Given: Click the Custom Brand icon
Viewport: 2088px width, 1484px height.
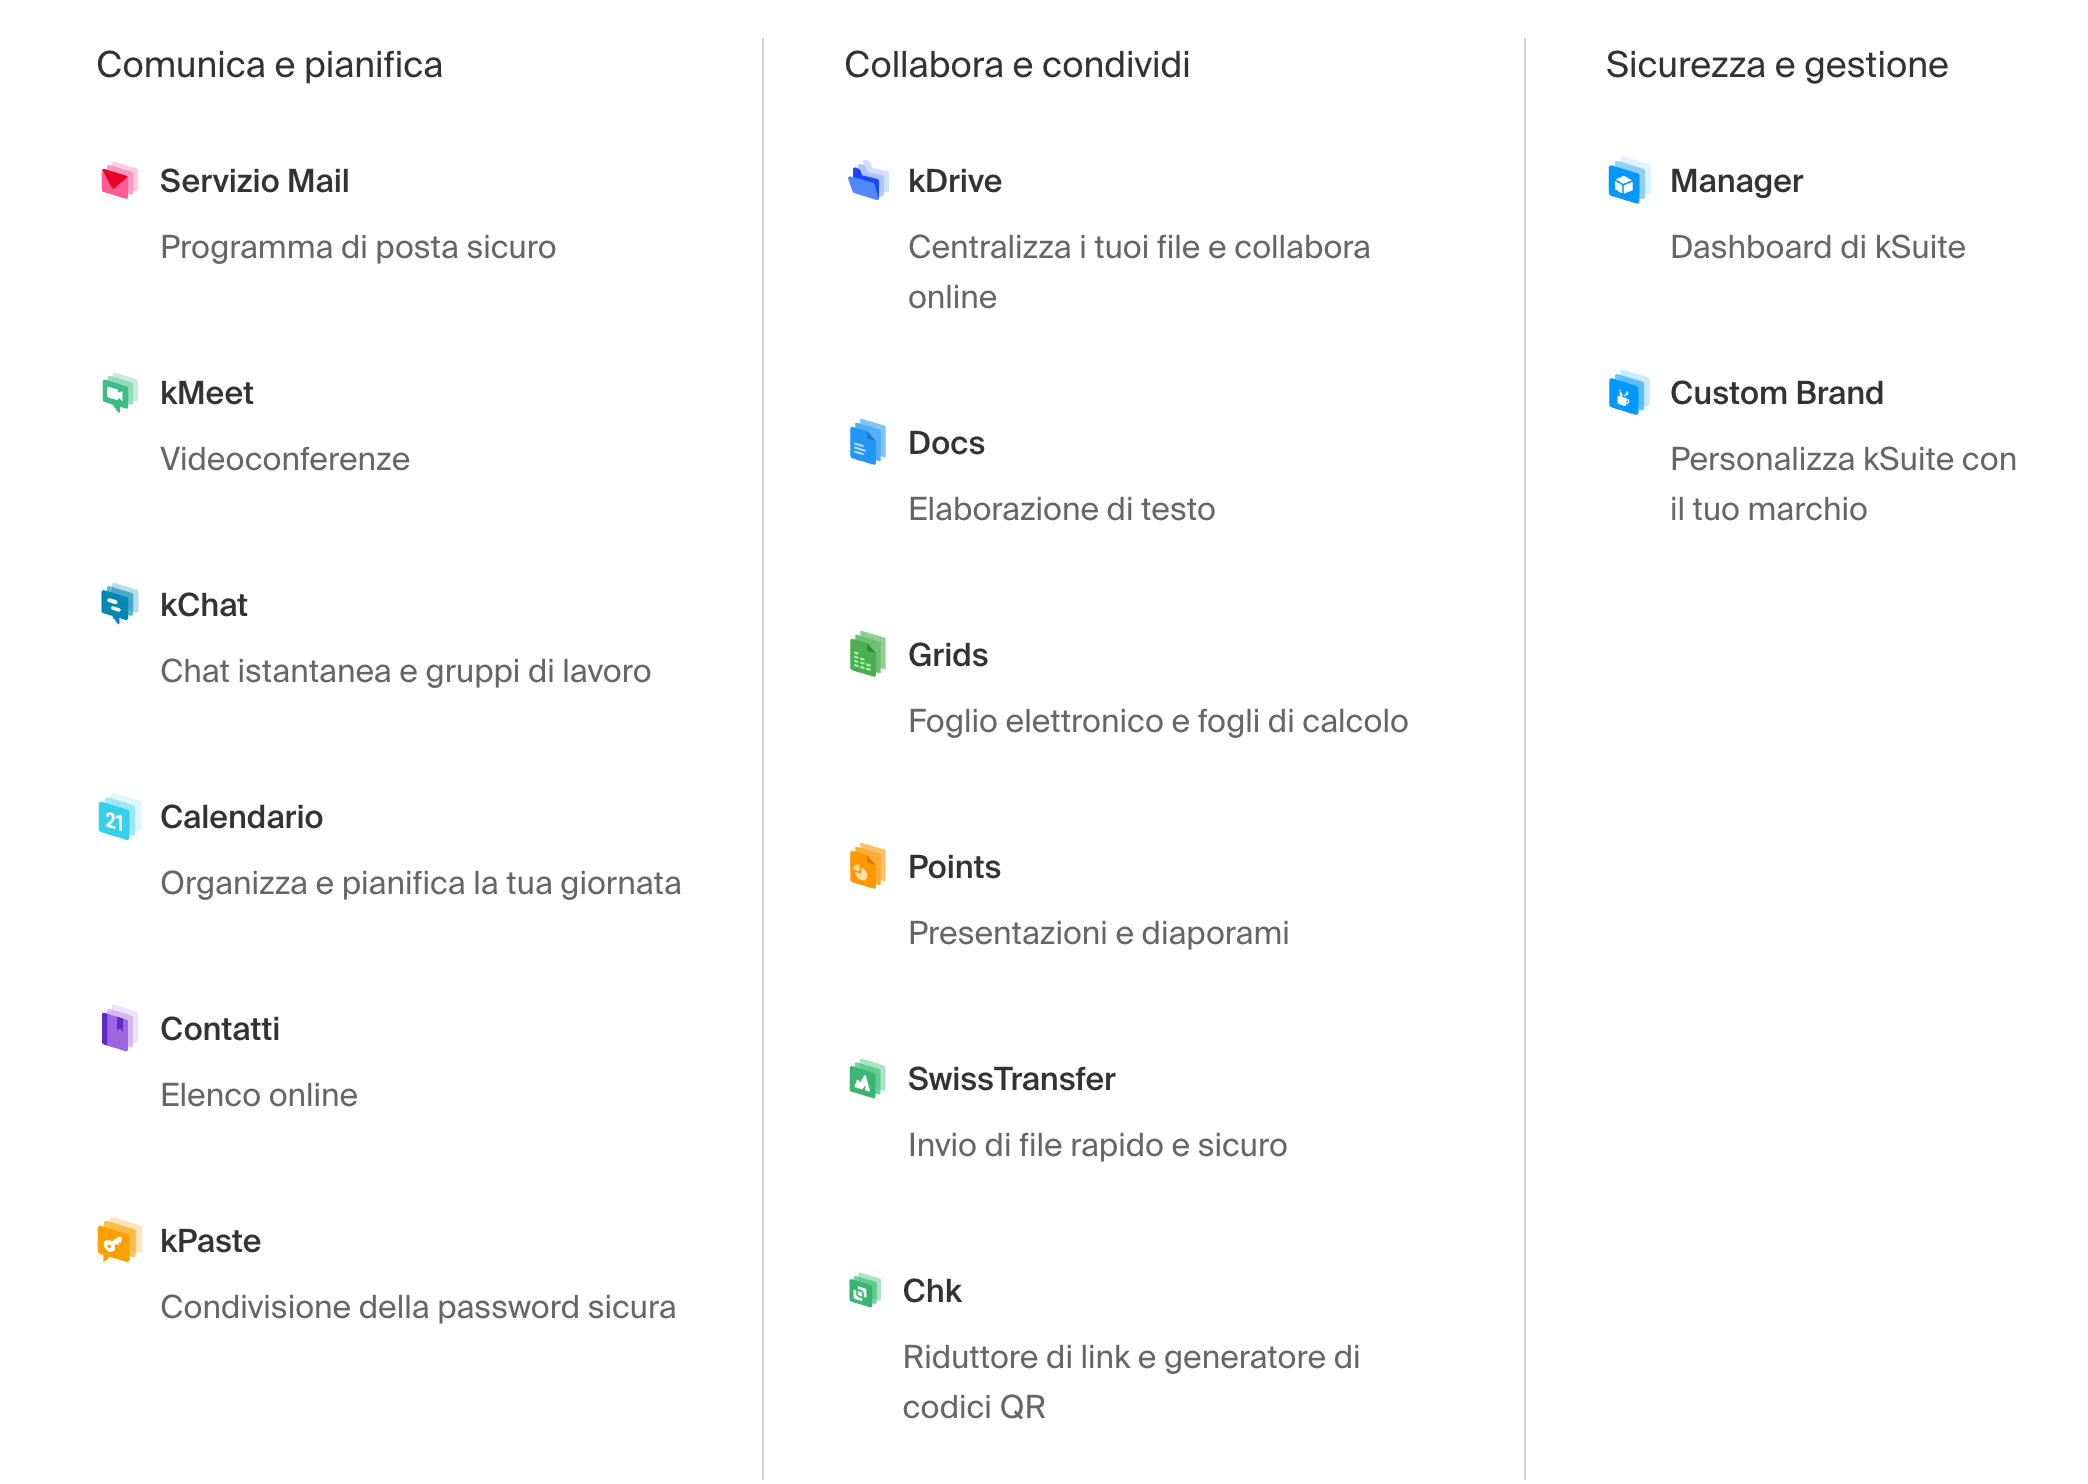Looking at the screenshot, I should (x=1629, y=393).
